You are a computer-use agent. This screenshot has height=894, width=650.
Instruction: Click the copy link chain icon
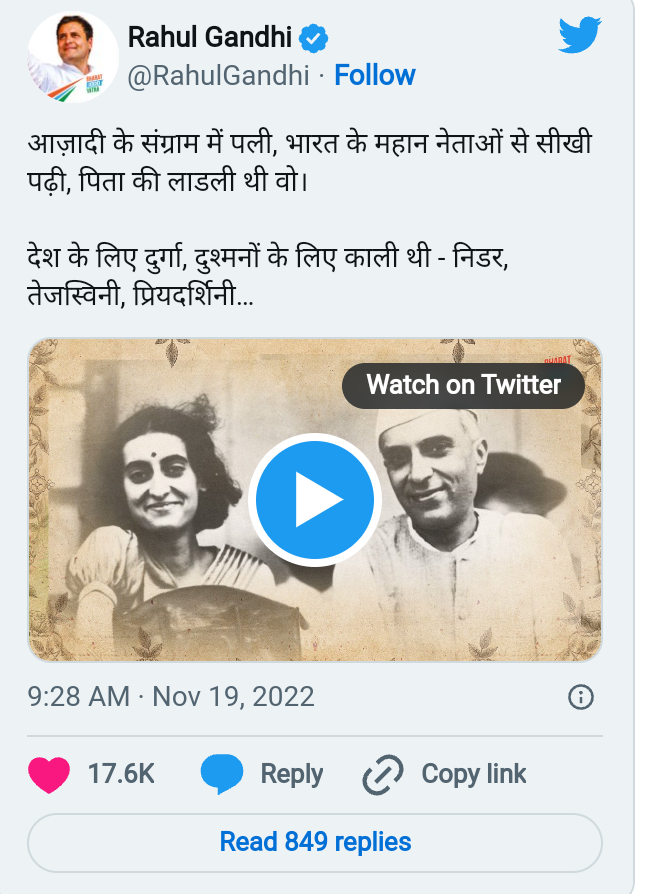pyautogui.click(x=381, y=774)
